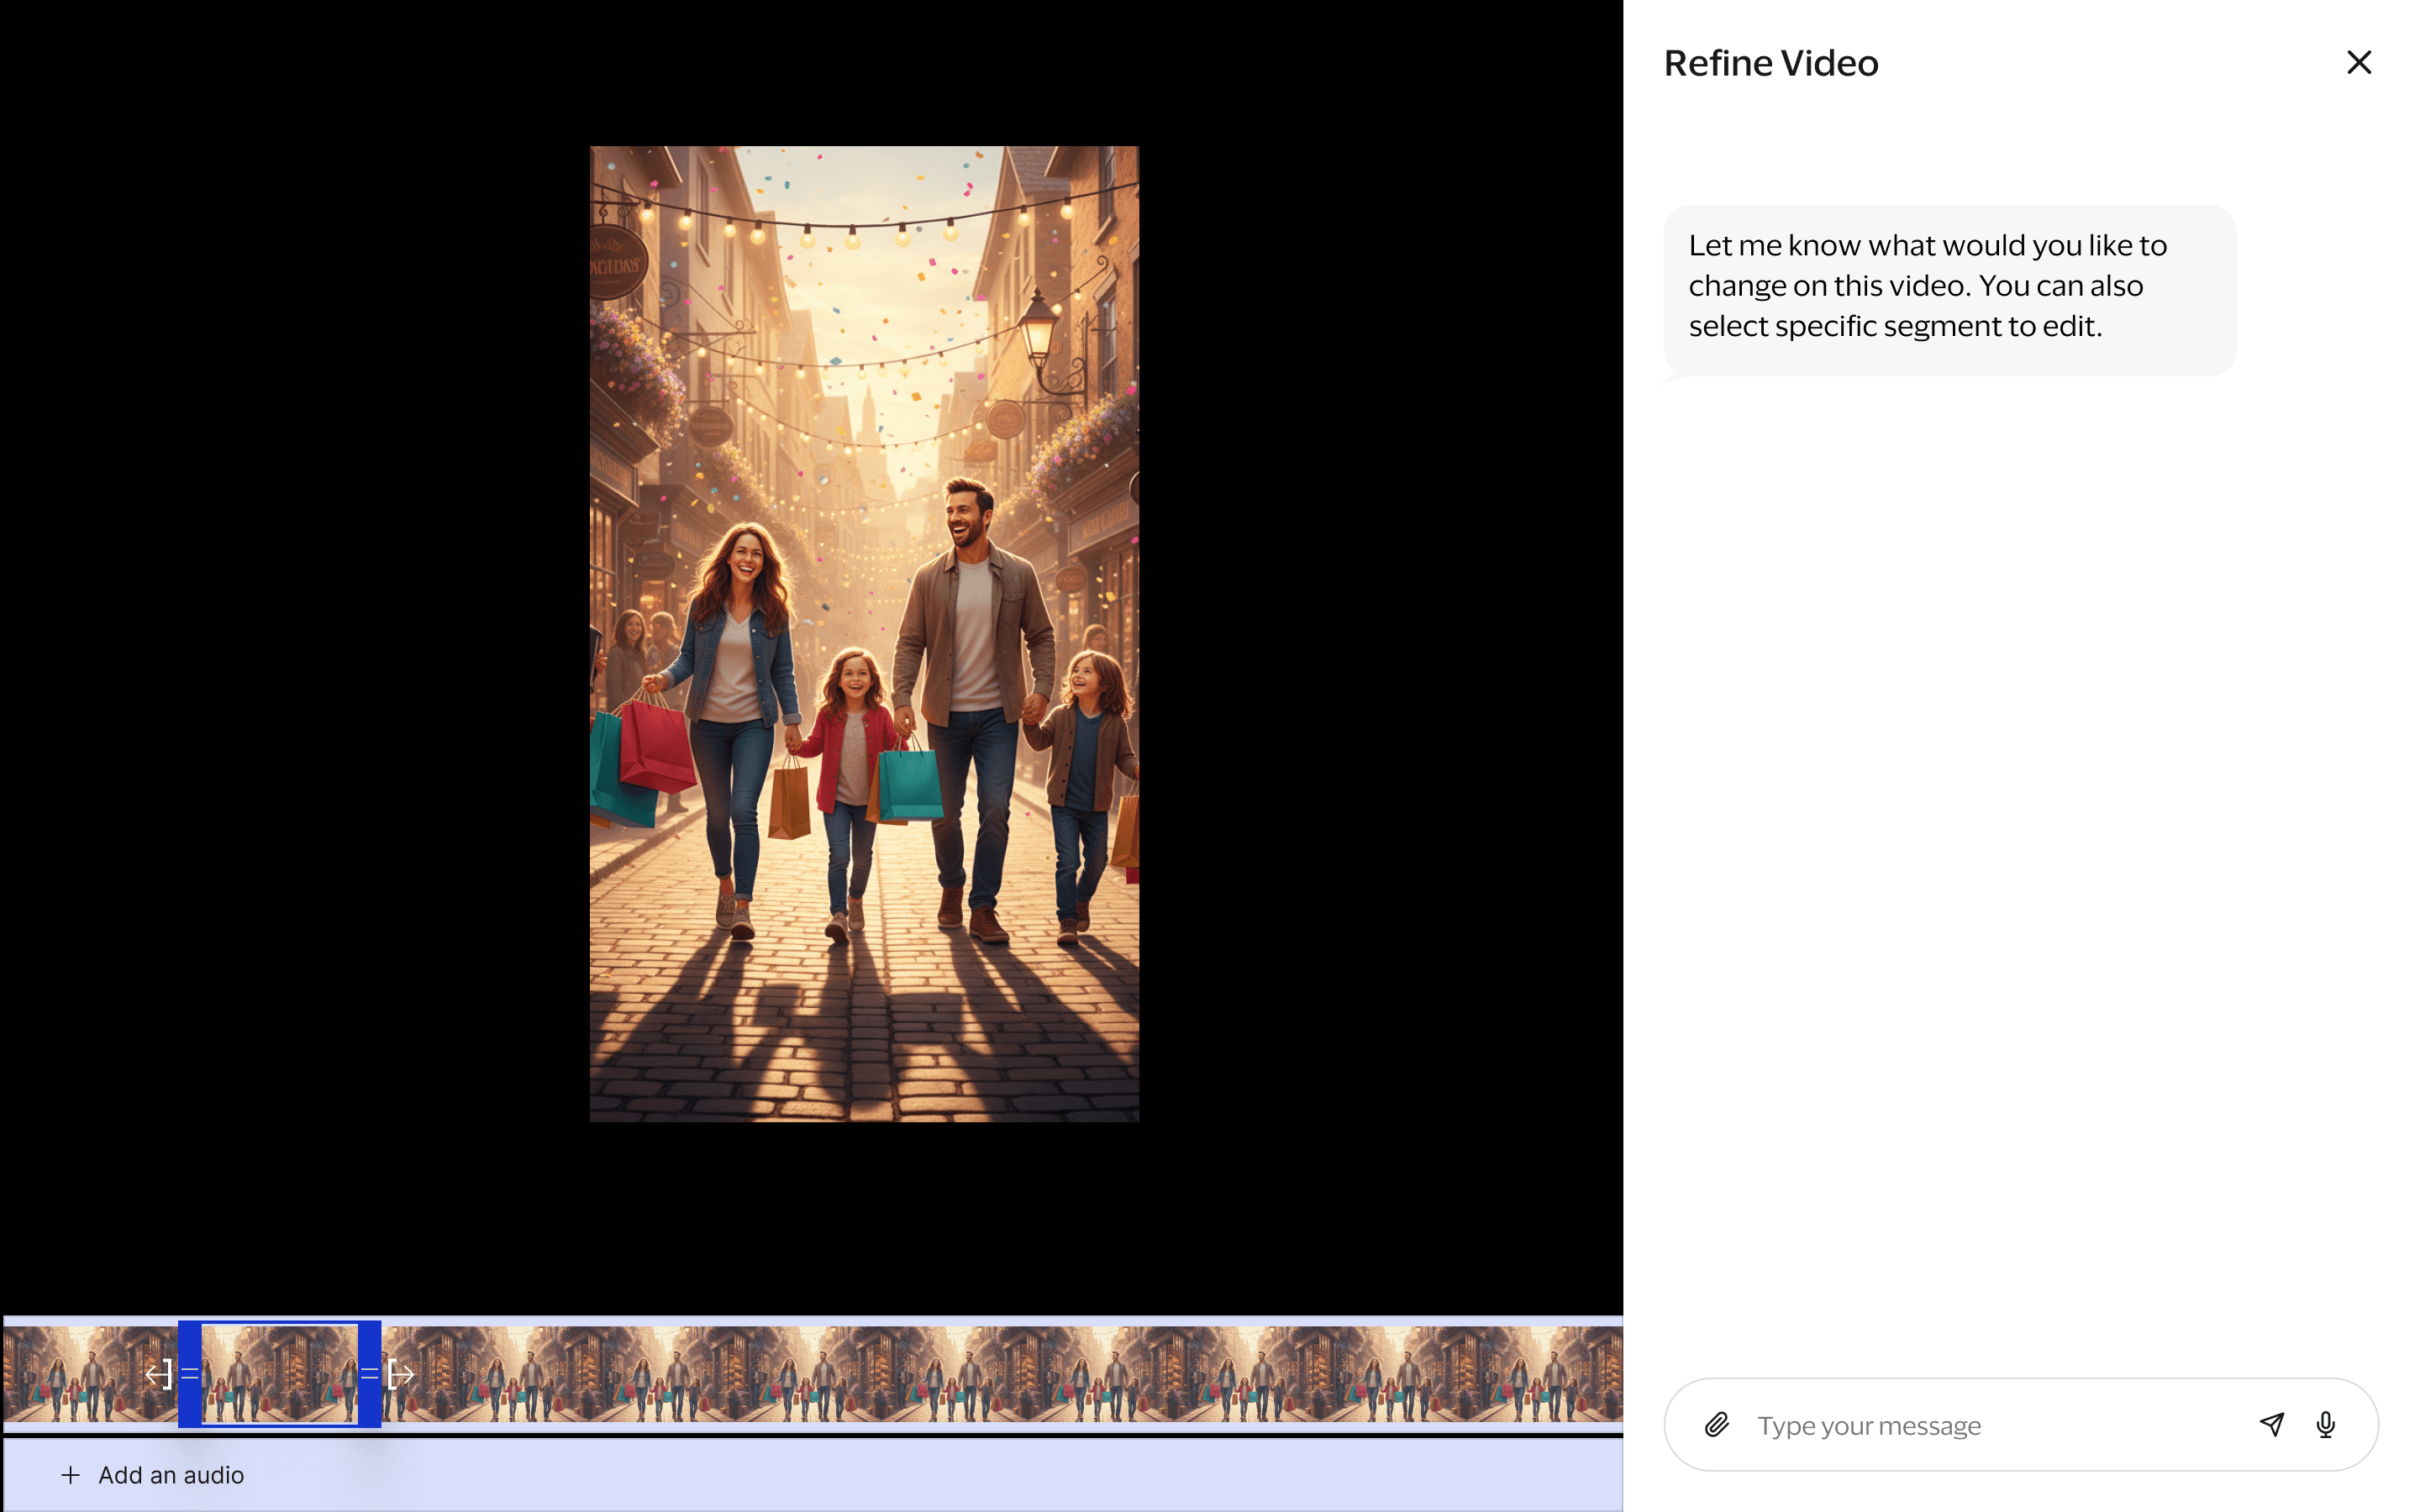Click the Add an audio label
This screenshot has height=1512, width=2420.
[171, 1475]
